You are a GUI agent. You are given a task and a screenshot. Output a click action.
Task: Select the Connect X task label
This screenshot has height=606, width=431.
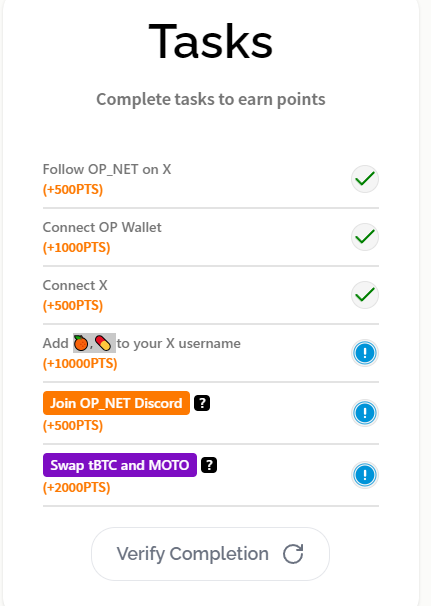[x=75, y=285]
